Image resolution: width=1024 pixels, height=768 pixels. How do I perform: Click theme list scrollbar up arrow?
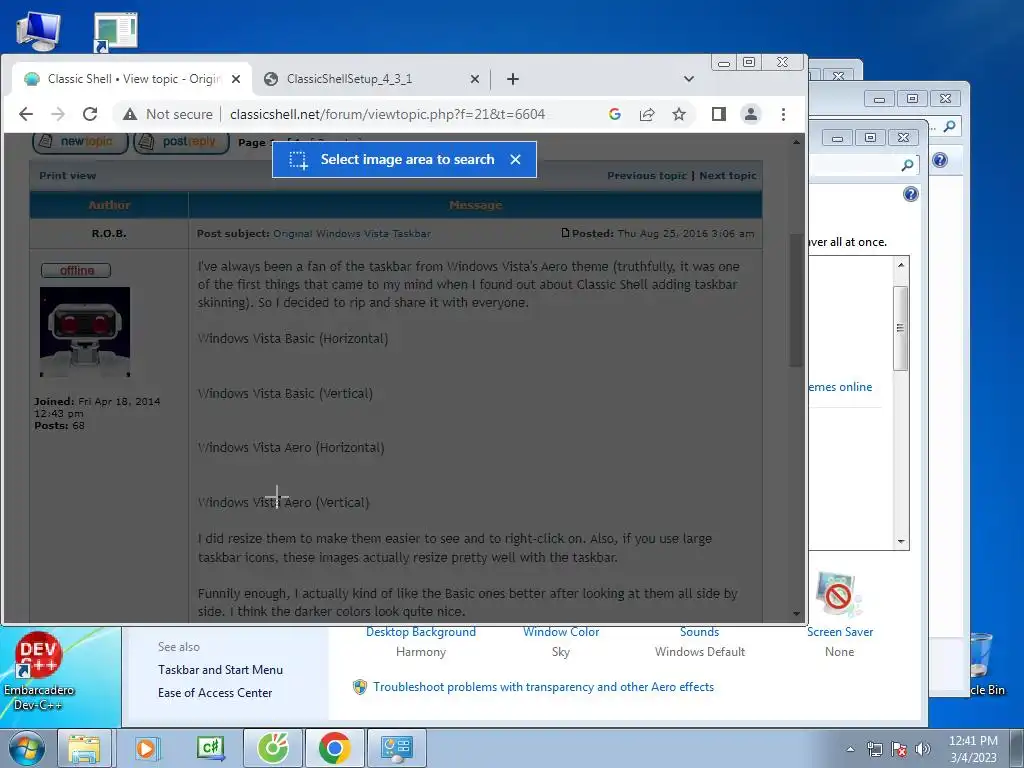[901, 265]
